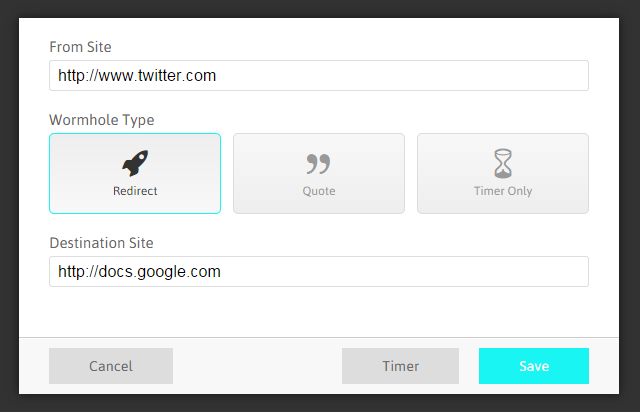Focus the From Site input field
Image resolution: width=640 pixels, height=412 pixels.
[400, 76]
